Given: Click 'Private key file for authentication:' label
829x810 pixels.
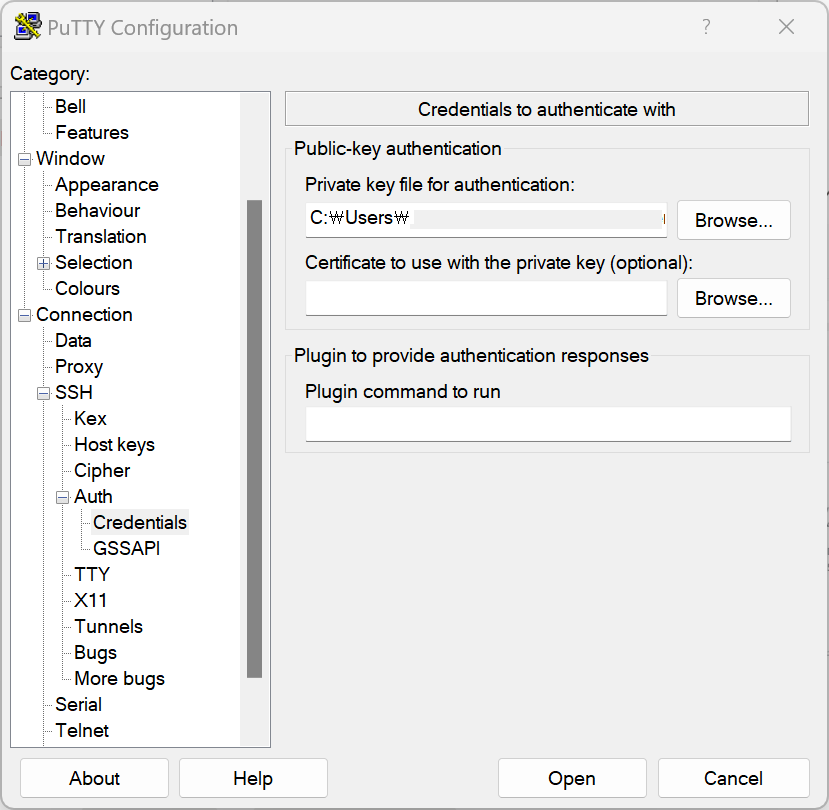Looking at the screenshot, I should (x=440, y=185).
